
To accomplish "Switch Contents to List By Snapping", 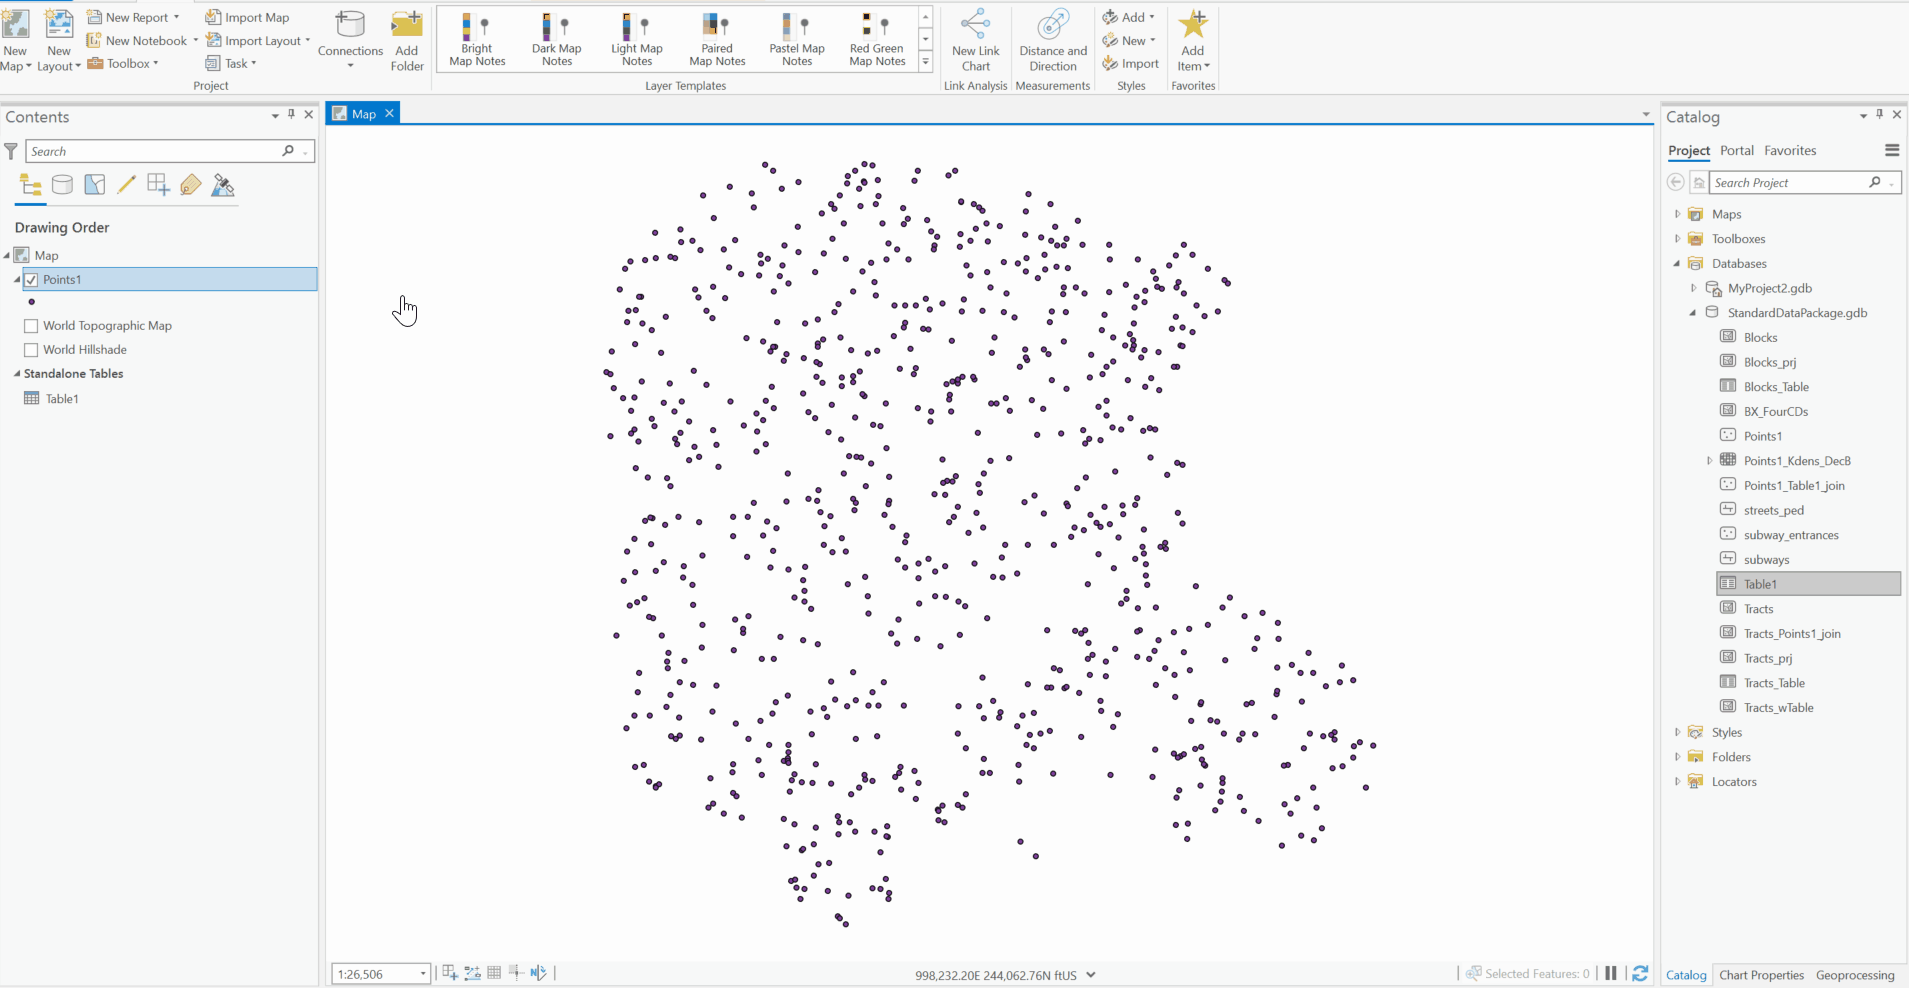I will 158,185.
